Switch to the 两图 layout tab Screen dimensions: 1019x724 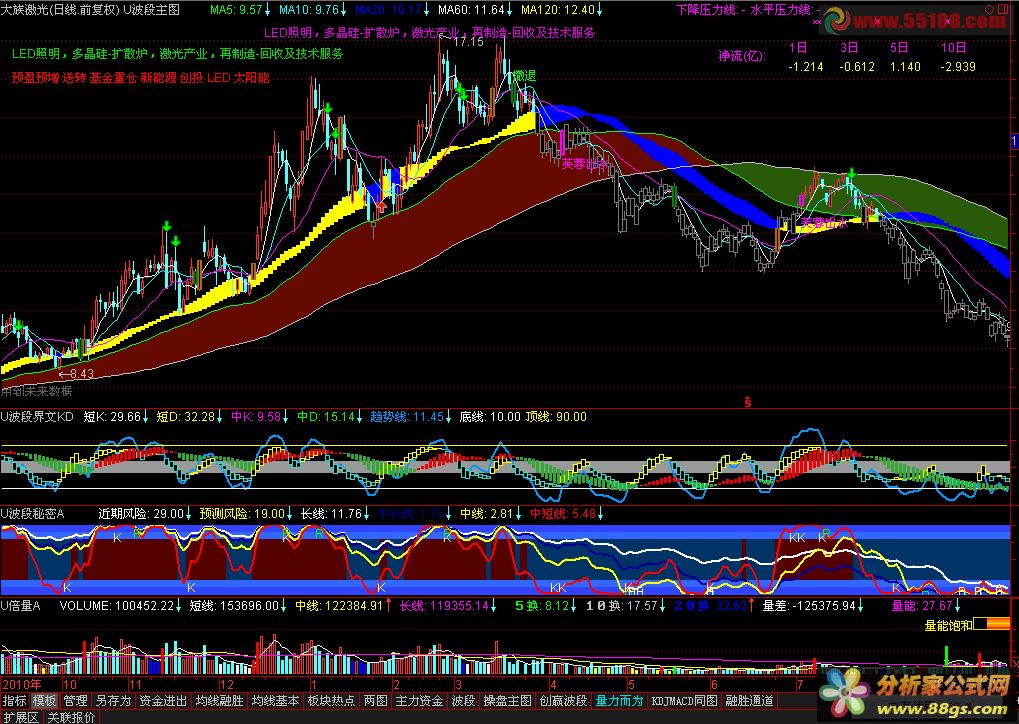[x=376, y=701]
